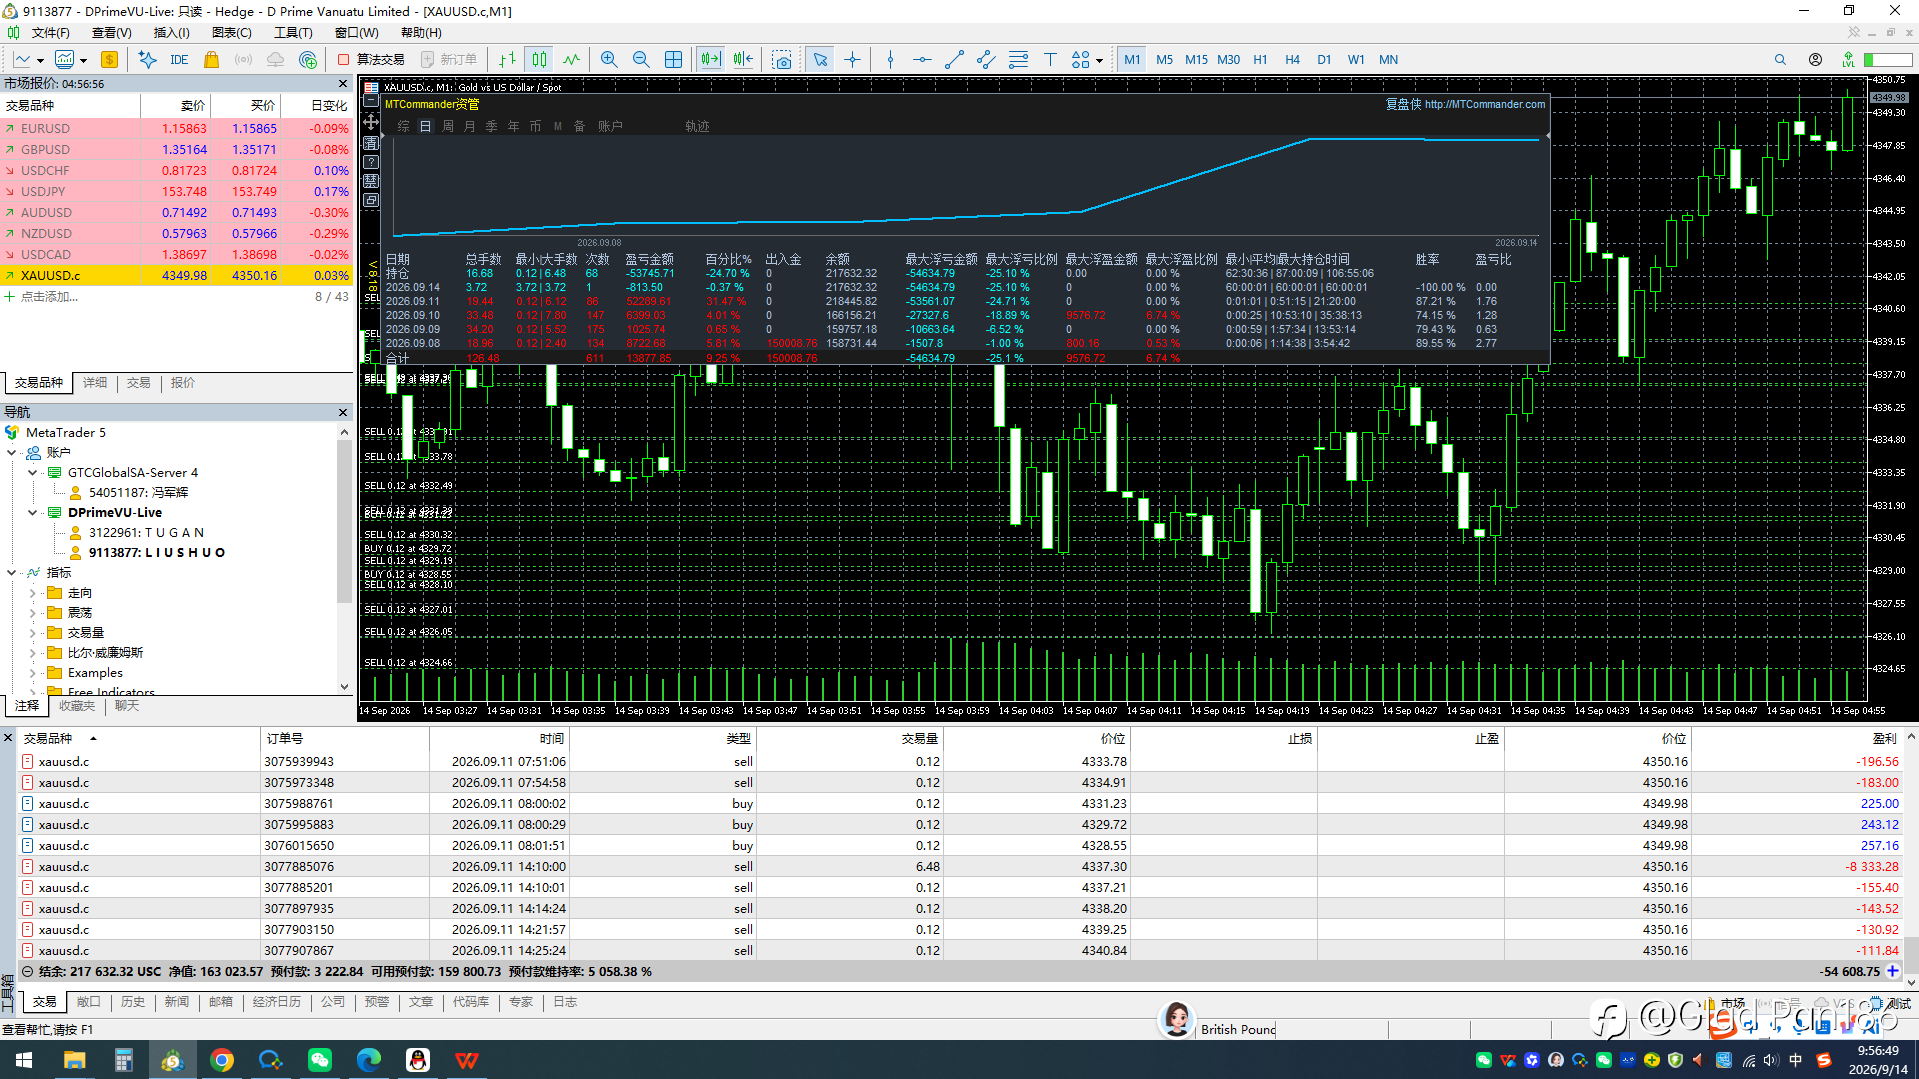Open the Market shopping bag icon
The width and height of the screenshot is (1919, 1079).
(x=211, y=60)
